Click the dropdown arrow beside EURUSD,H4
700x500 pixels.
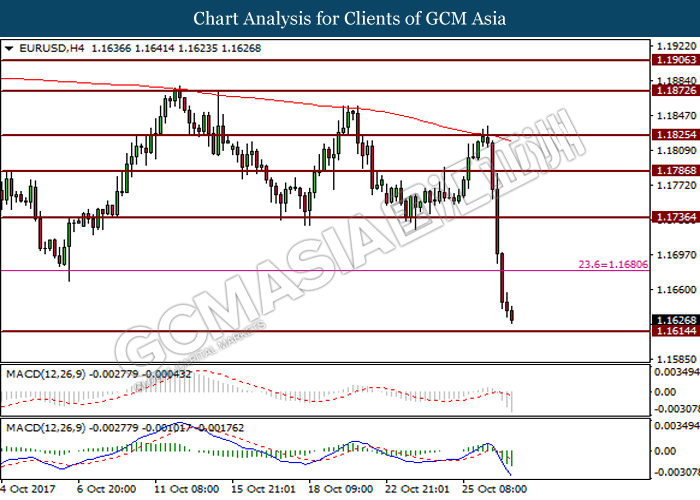pos(9,48)
